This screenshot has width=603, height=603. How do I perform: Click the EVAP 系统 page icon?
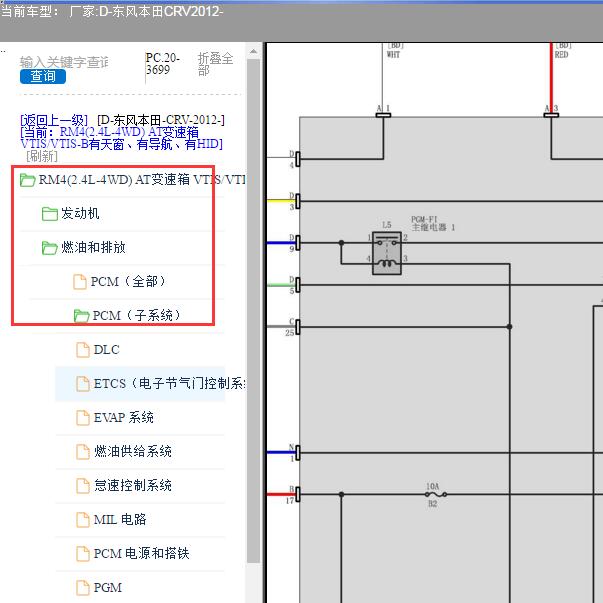[83, 417]
